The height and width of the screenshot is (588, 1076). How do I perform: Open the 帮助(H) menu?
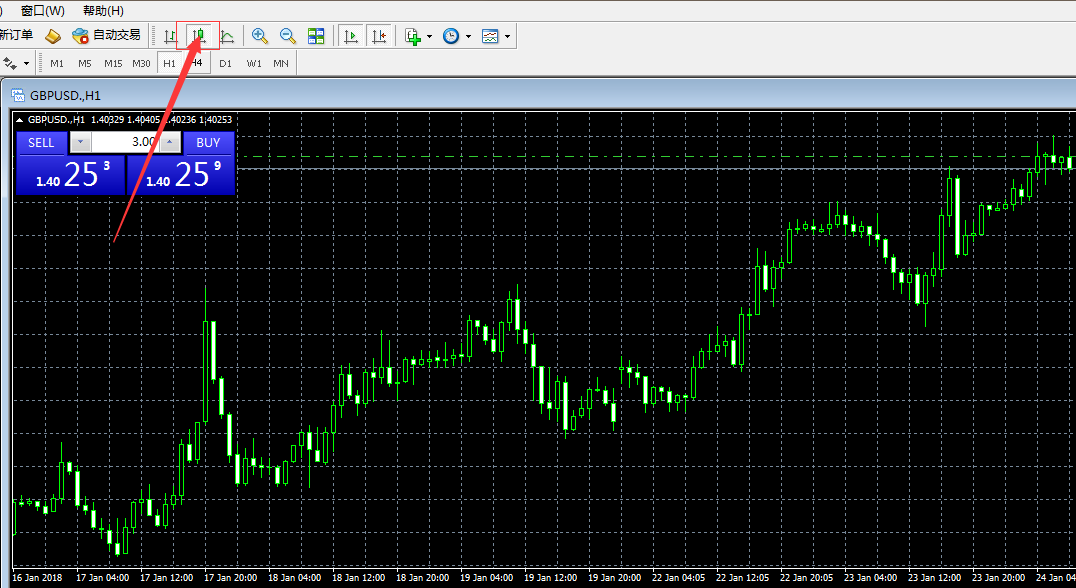103,10
